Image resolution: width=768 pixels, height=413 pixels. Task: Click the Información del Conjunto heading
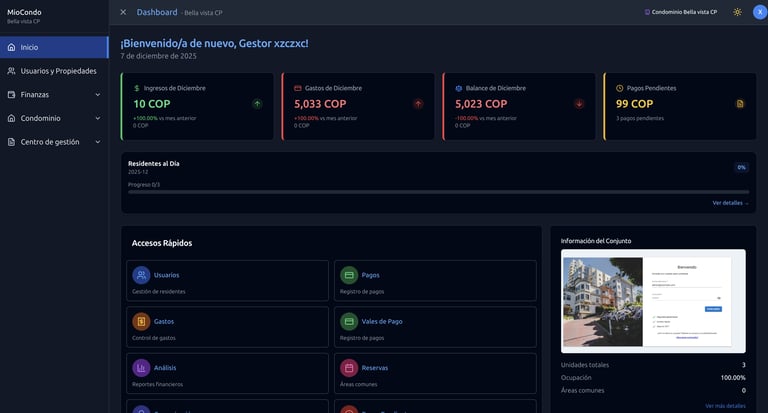(596, 241)
